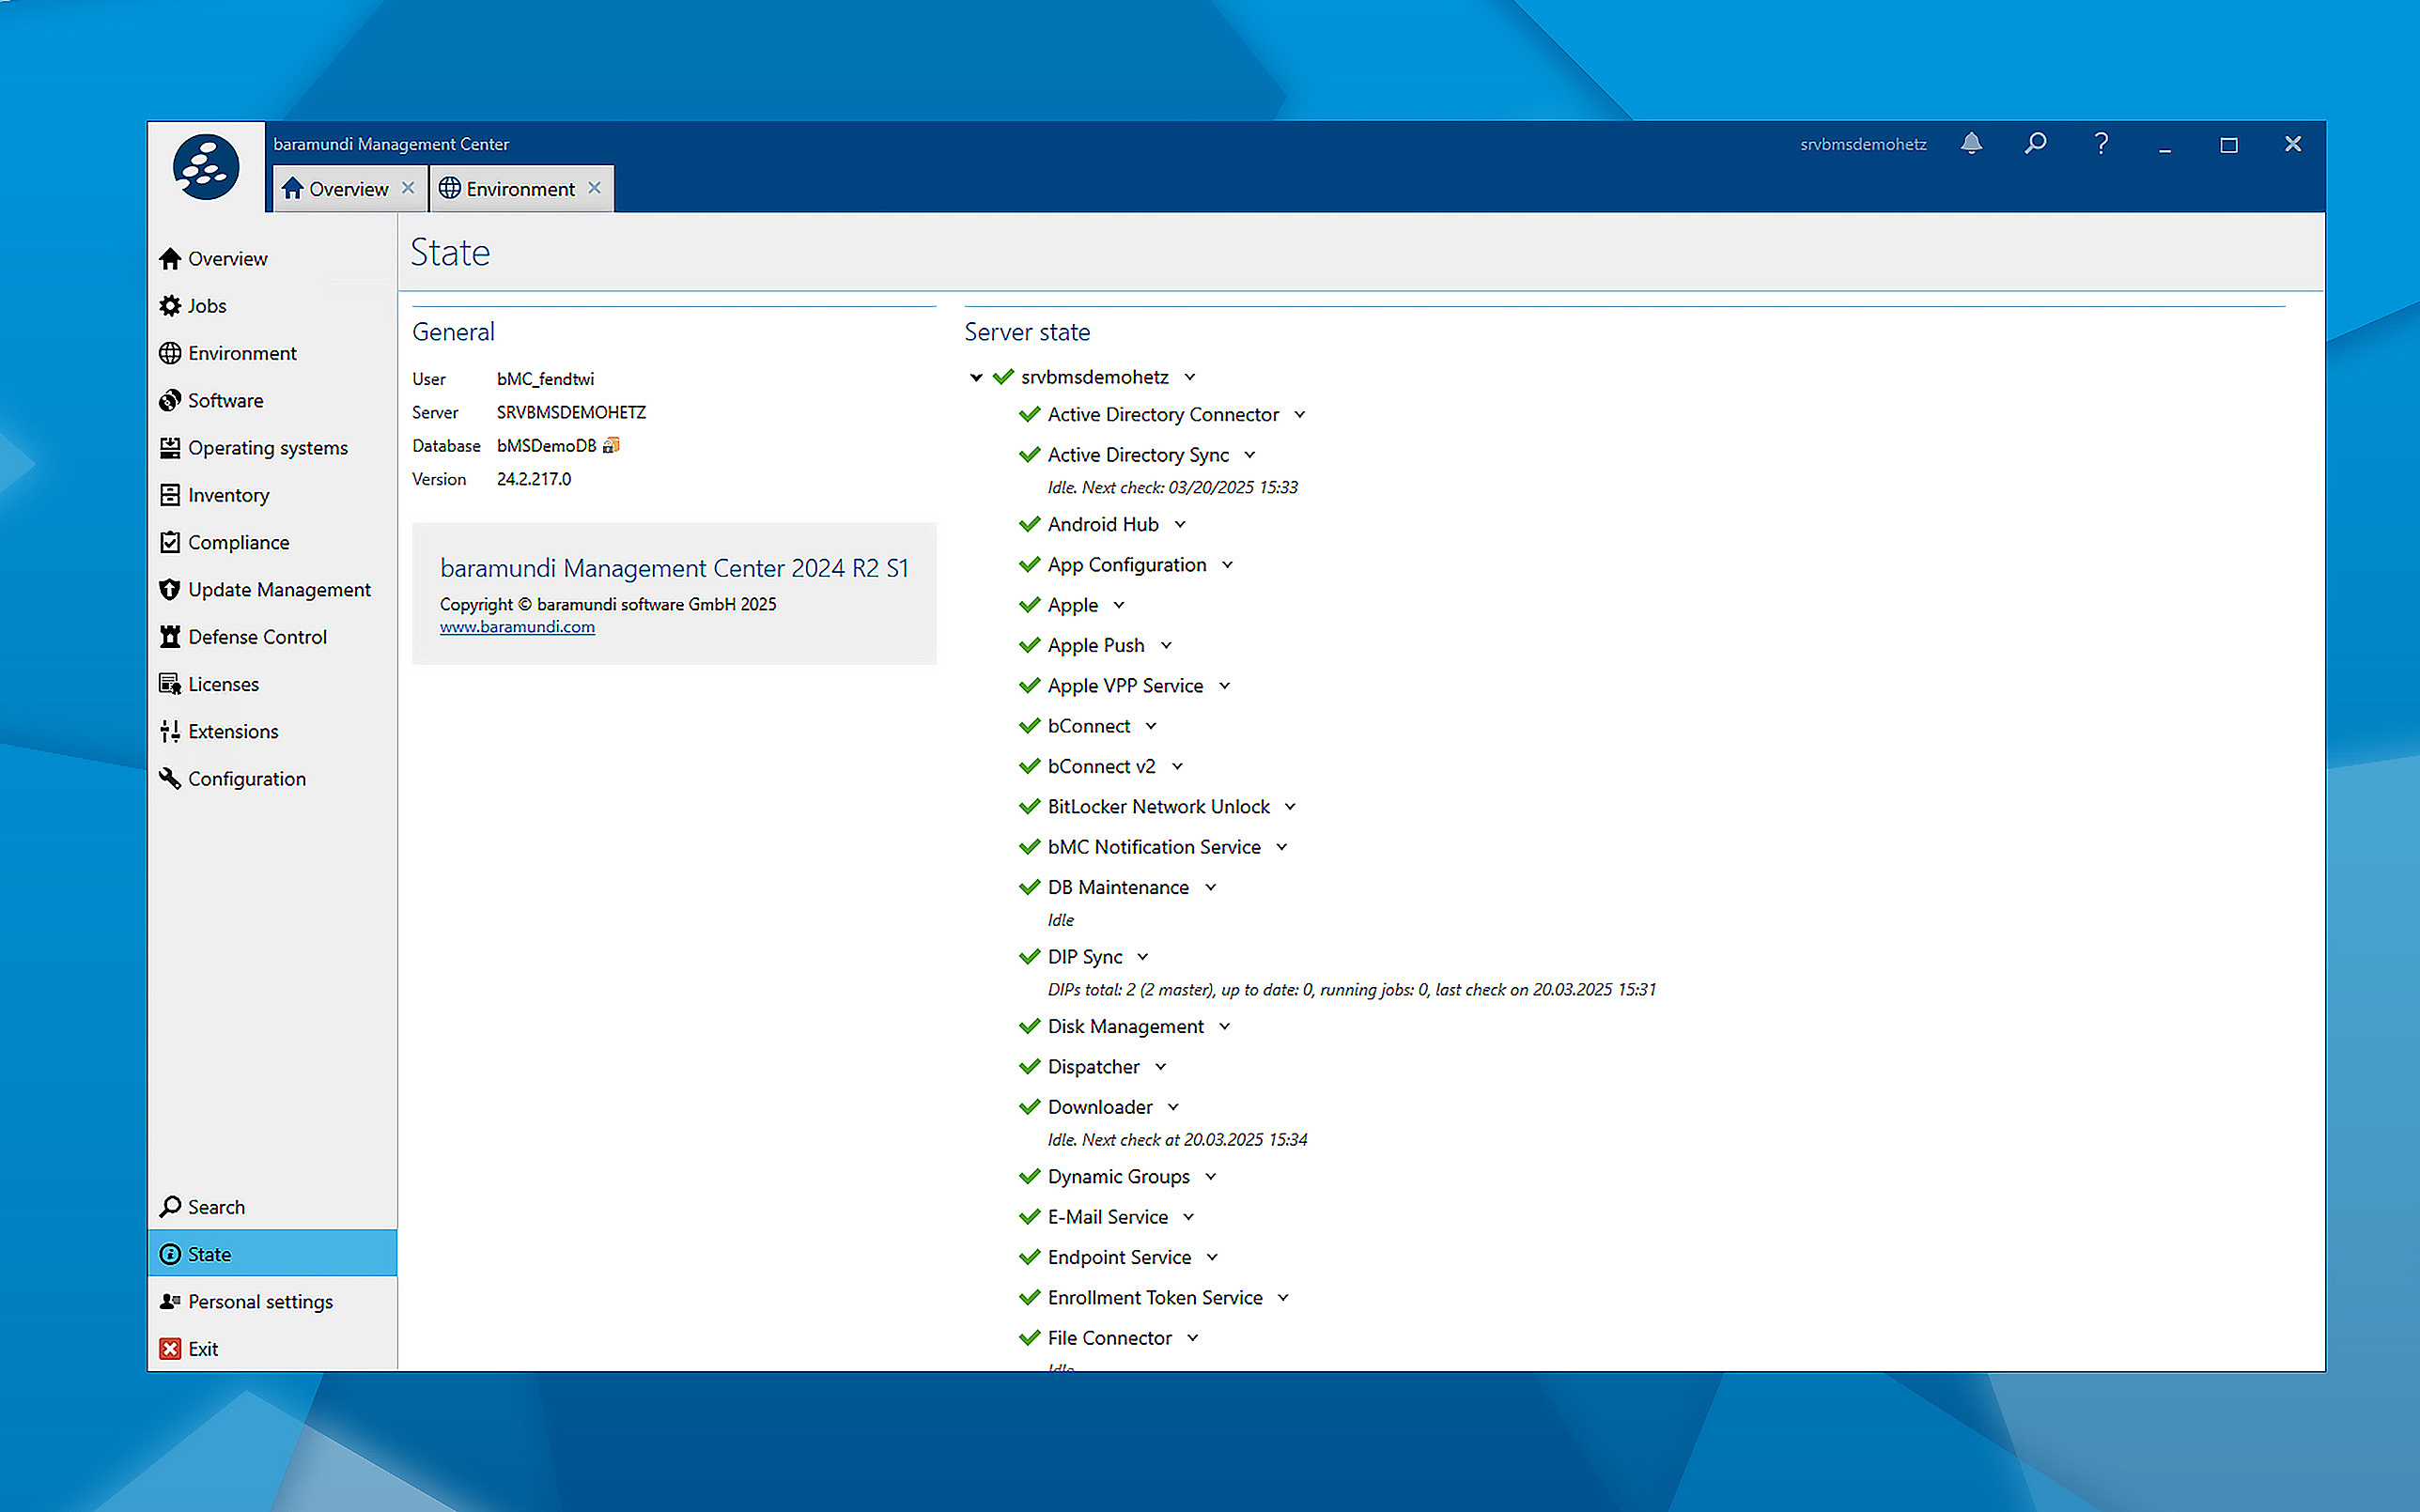Open File Connector dropdown arrow

[x=1193, y=1338]
